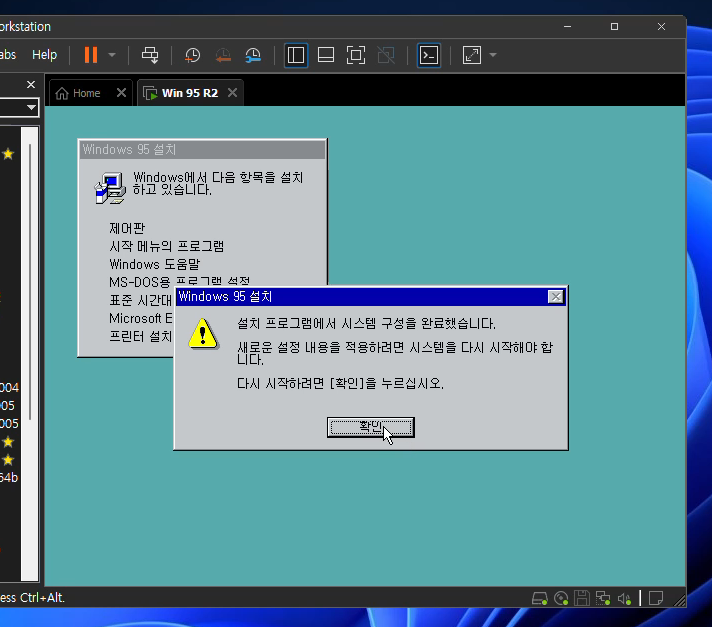
Task: Click the stretch guest display icon
Action: 472,55
